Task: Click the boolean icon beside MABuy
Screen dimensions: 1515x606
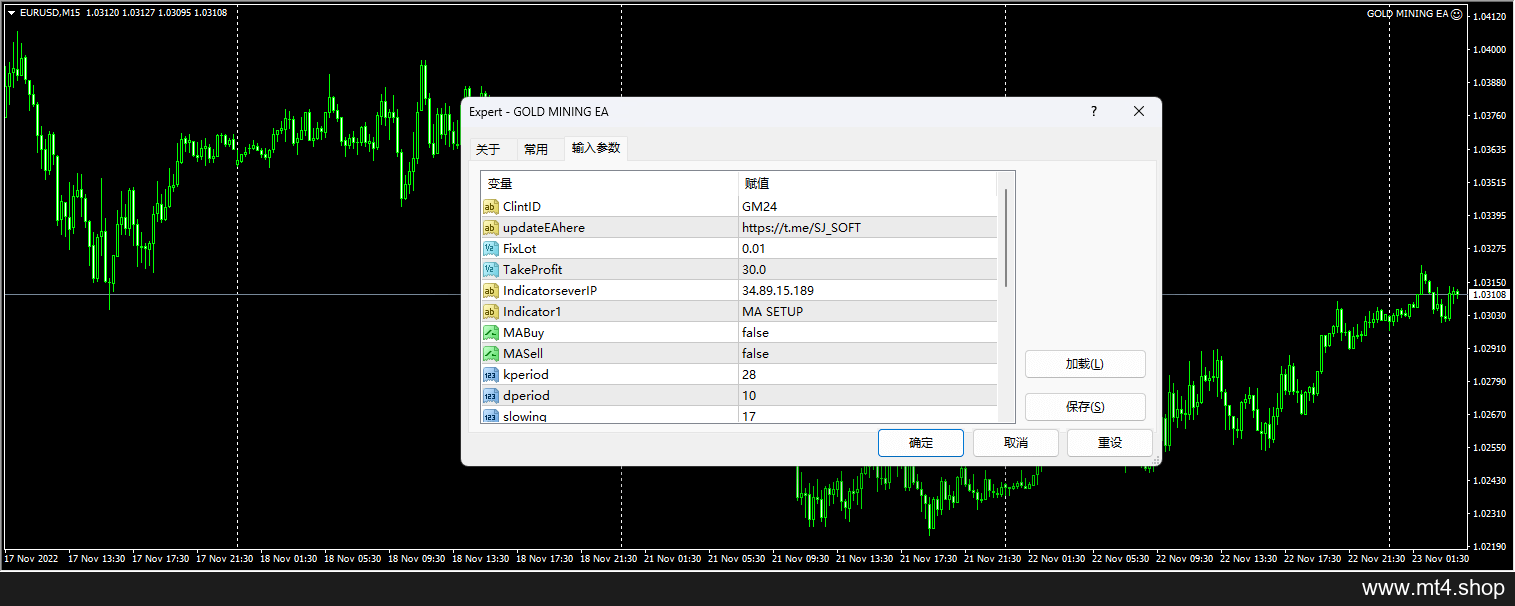Action: coord(491,333)
